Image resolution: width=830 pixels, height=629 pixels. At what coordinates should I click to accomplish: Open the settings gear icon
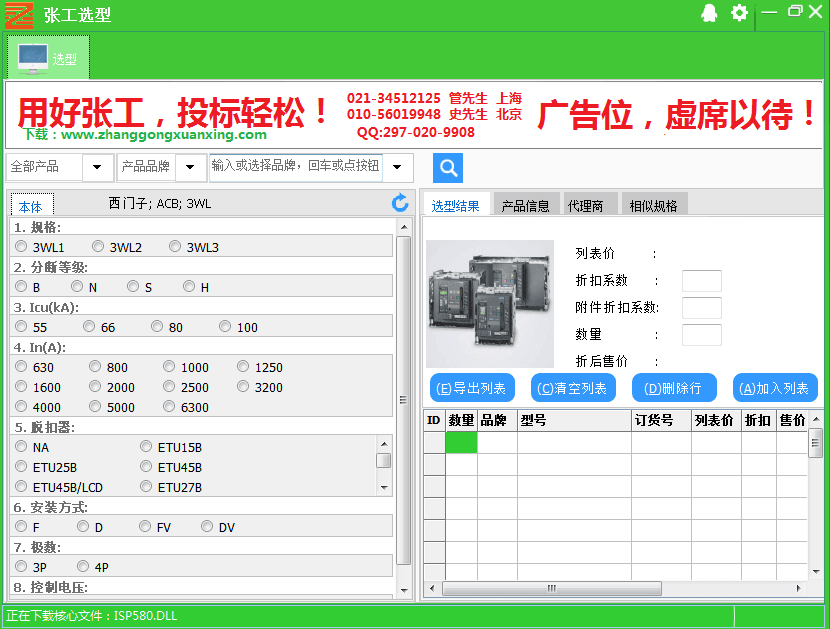point(739,13)
